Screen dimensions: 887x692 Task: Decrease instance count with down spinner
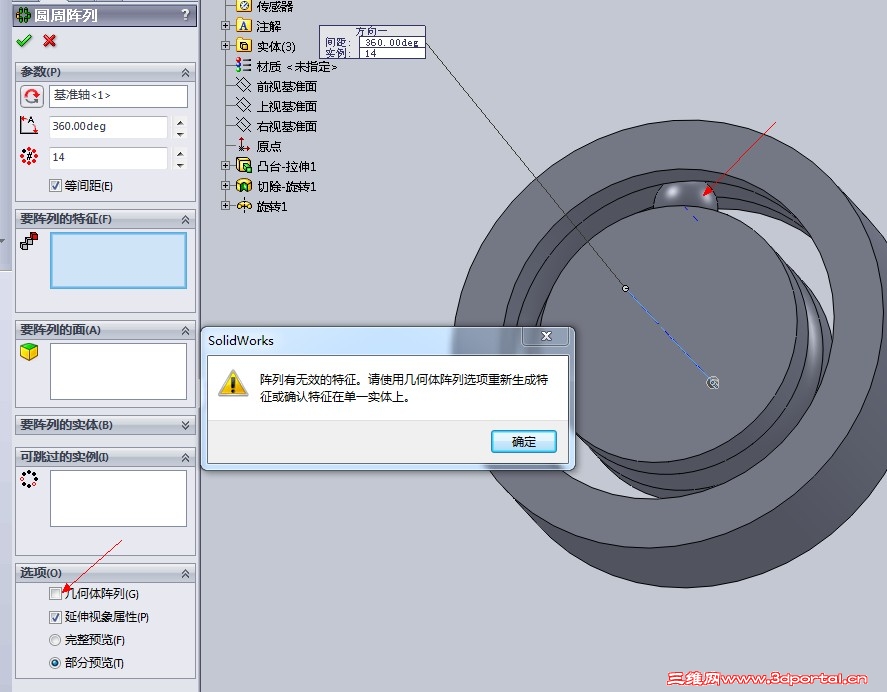[x=180, y=165]
